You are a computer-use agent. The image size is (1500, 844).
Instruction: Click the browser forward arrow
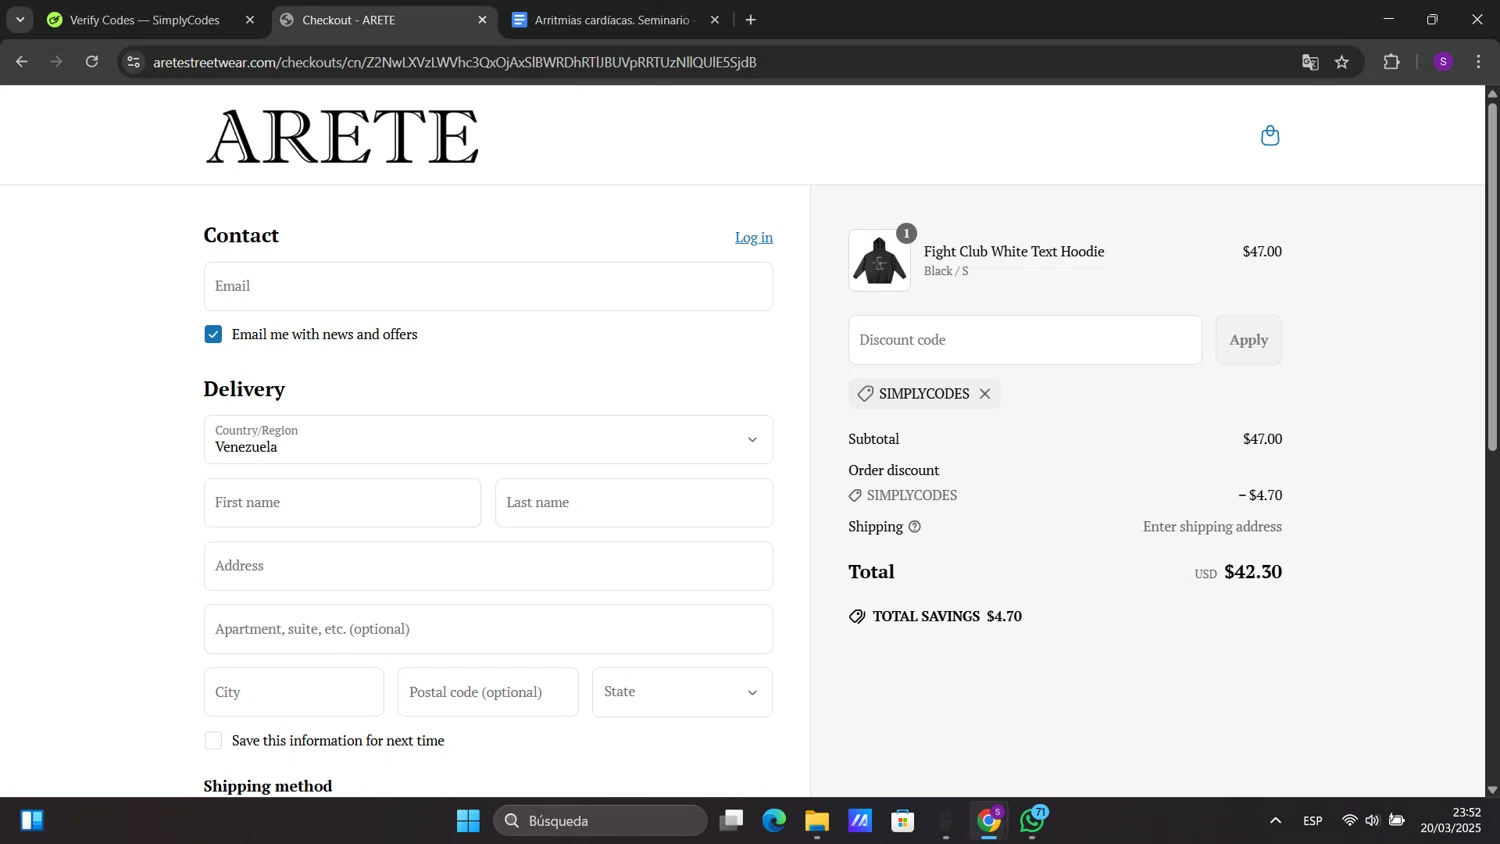(x=57, y=62)
